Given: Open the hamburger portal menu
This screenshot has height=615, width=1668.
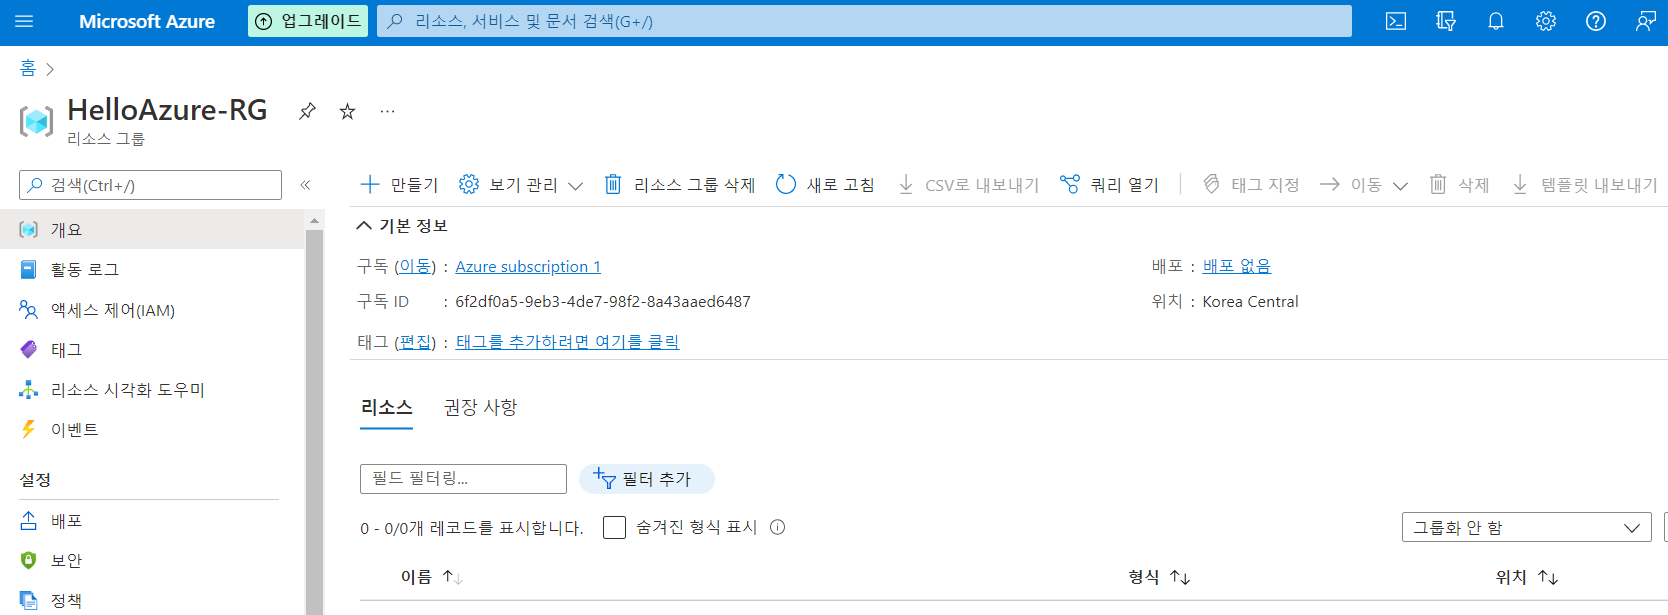Looking at the screenshot, I should (25, 21).
